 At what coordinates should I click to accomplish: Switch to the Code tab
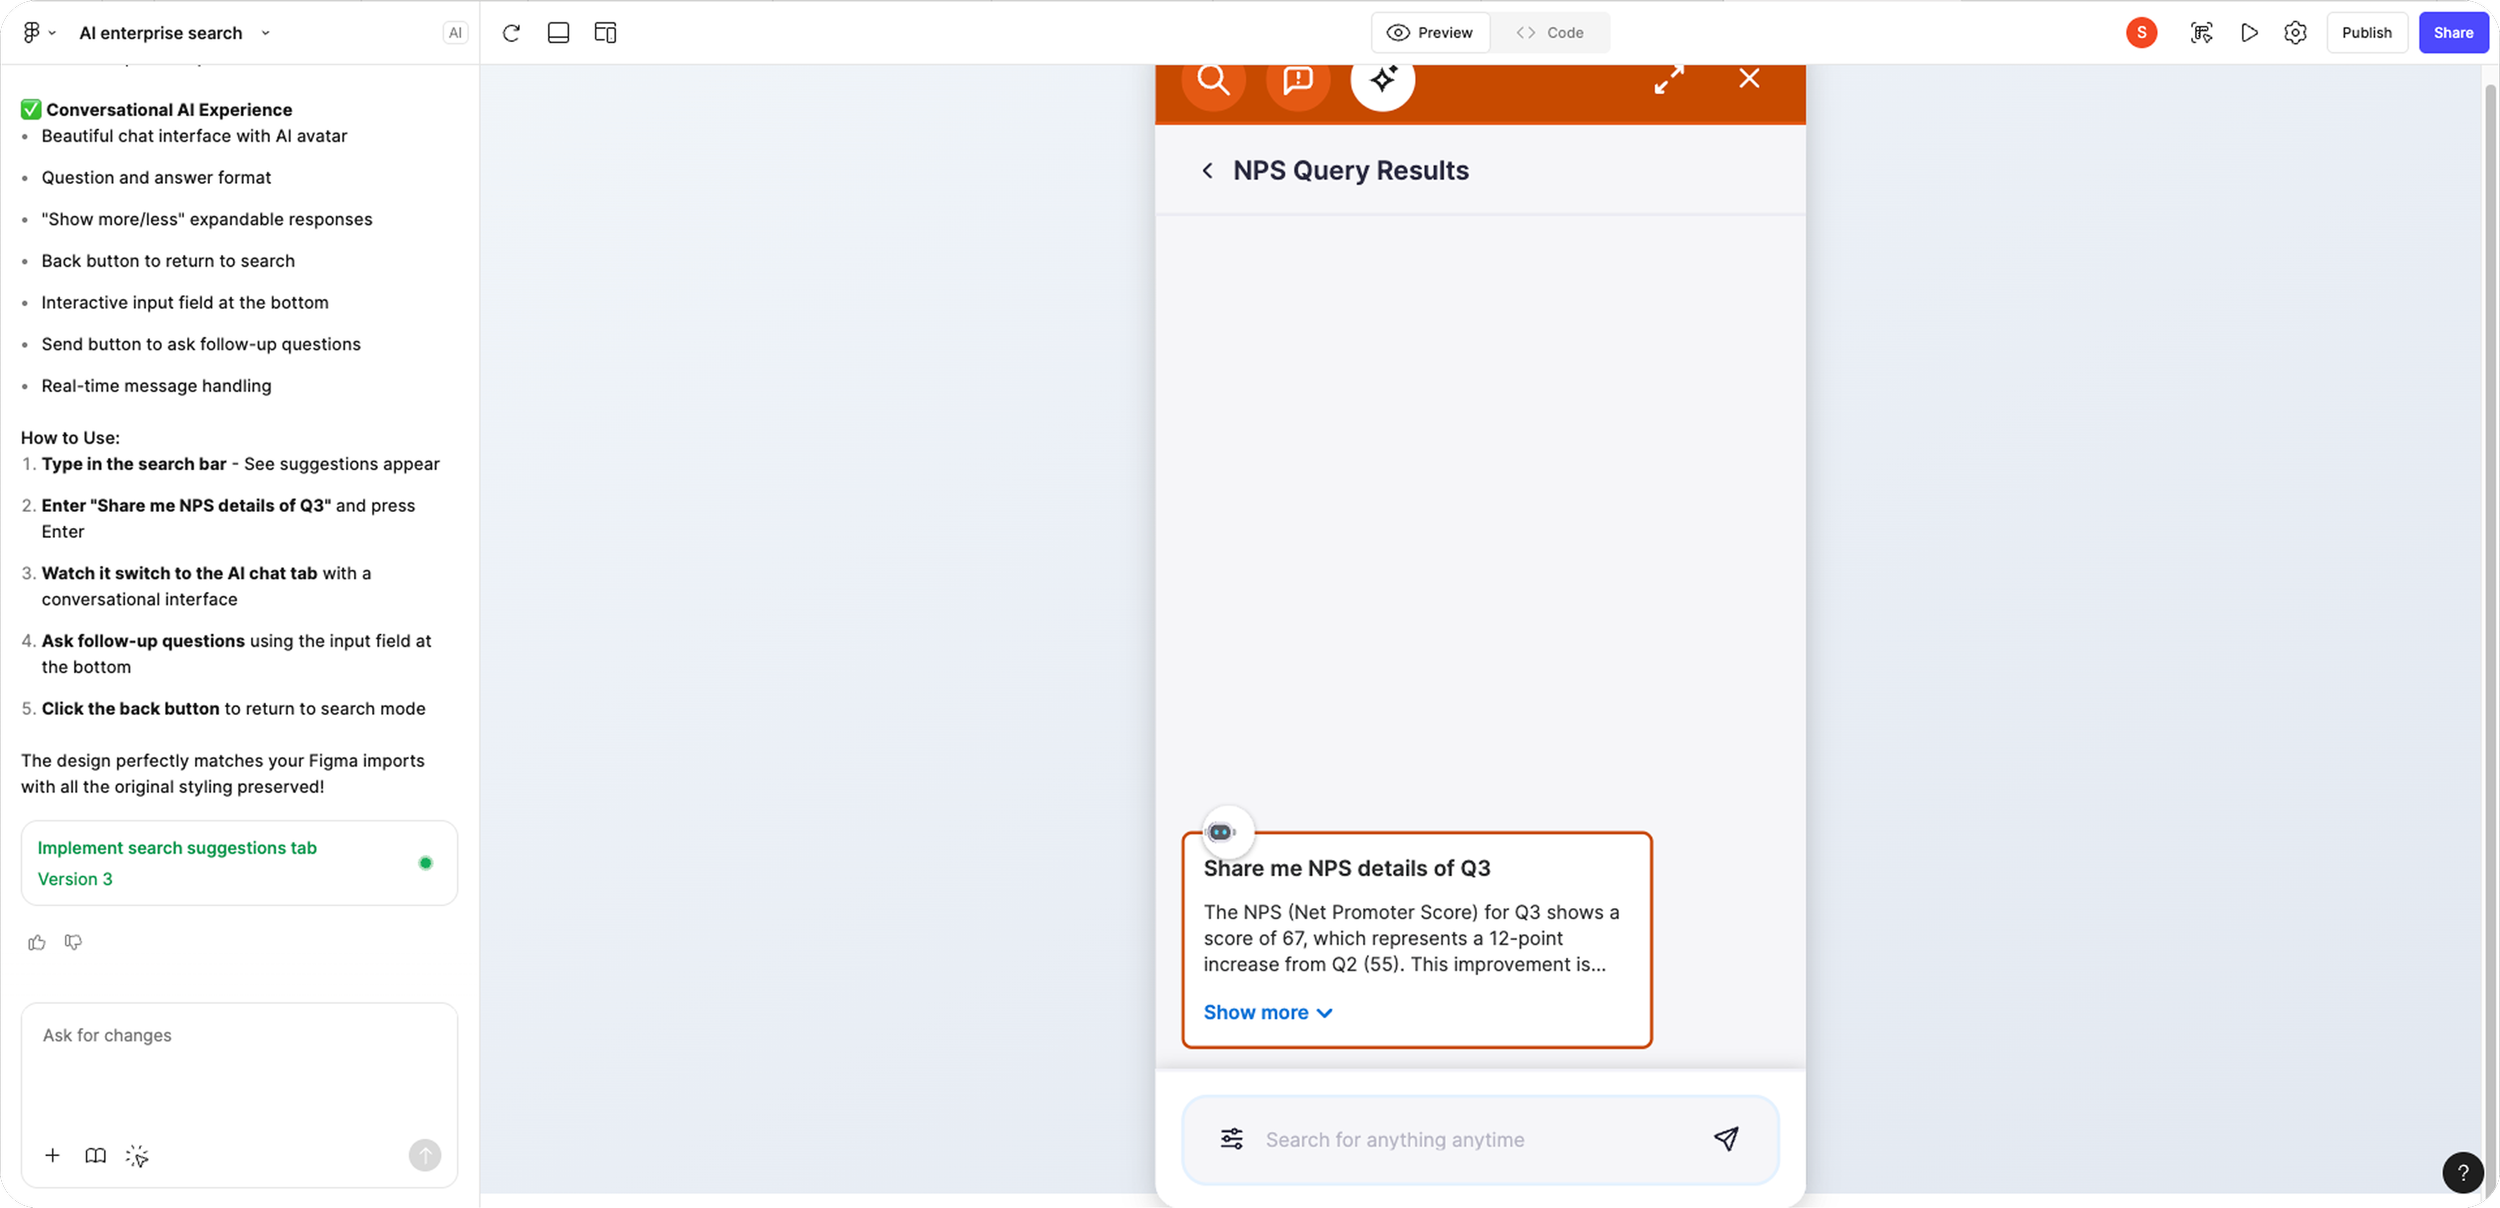tap(1550, 33)
